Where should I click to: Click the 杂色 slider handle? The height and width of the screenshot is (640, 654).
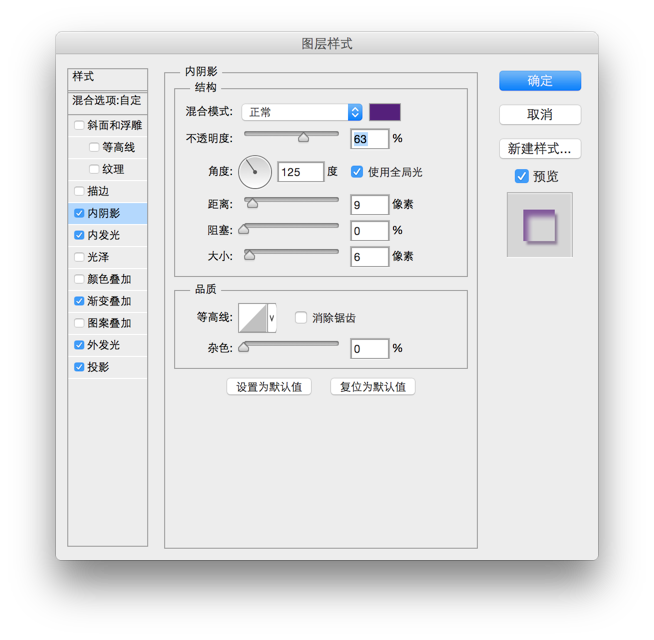coord(244,347)
